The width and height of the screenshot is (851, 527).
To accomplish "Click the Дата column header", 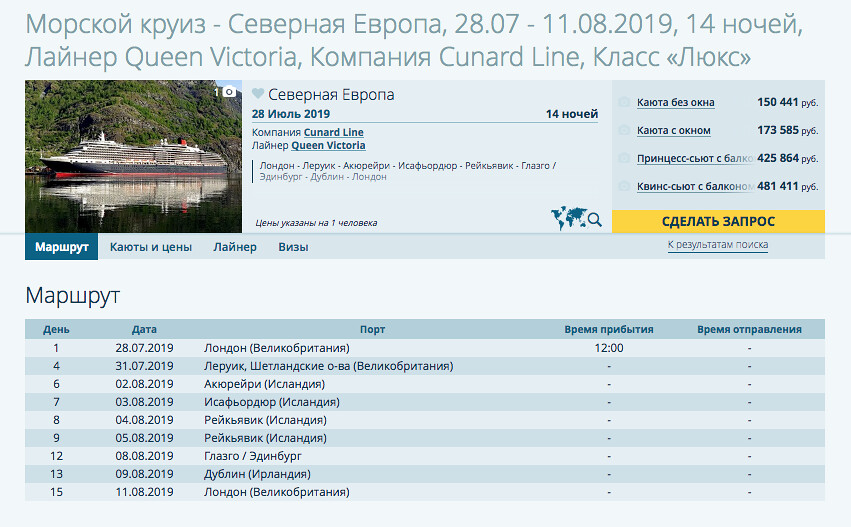I will pyautogui.click(x=144, y=329).
